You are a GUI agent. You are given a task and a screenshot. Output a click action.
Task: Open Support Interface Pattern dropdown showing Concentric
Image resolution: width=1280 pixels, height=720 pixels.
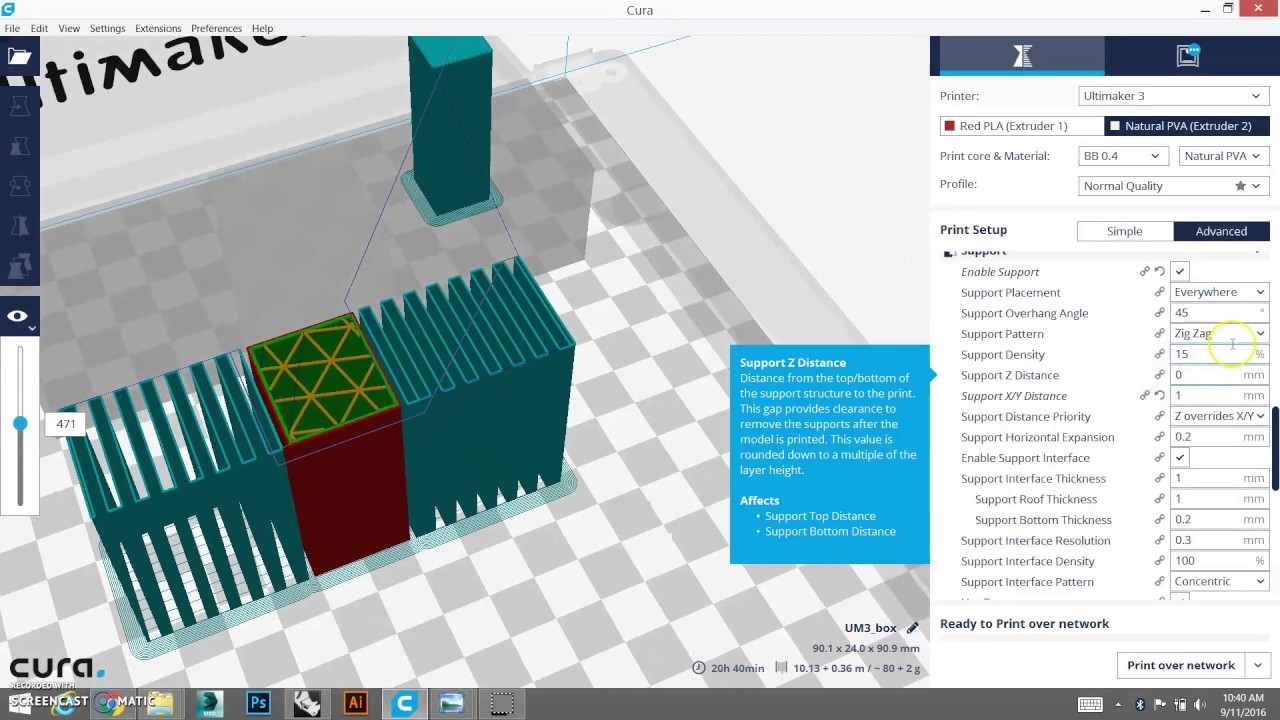pos(1220,581)
